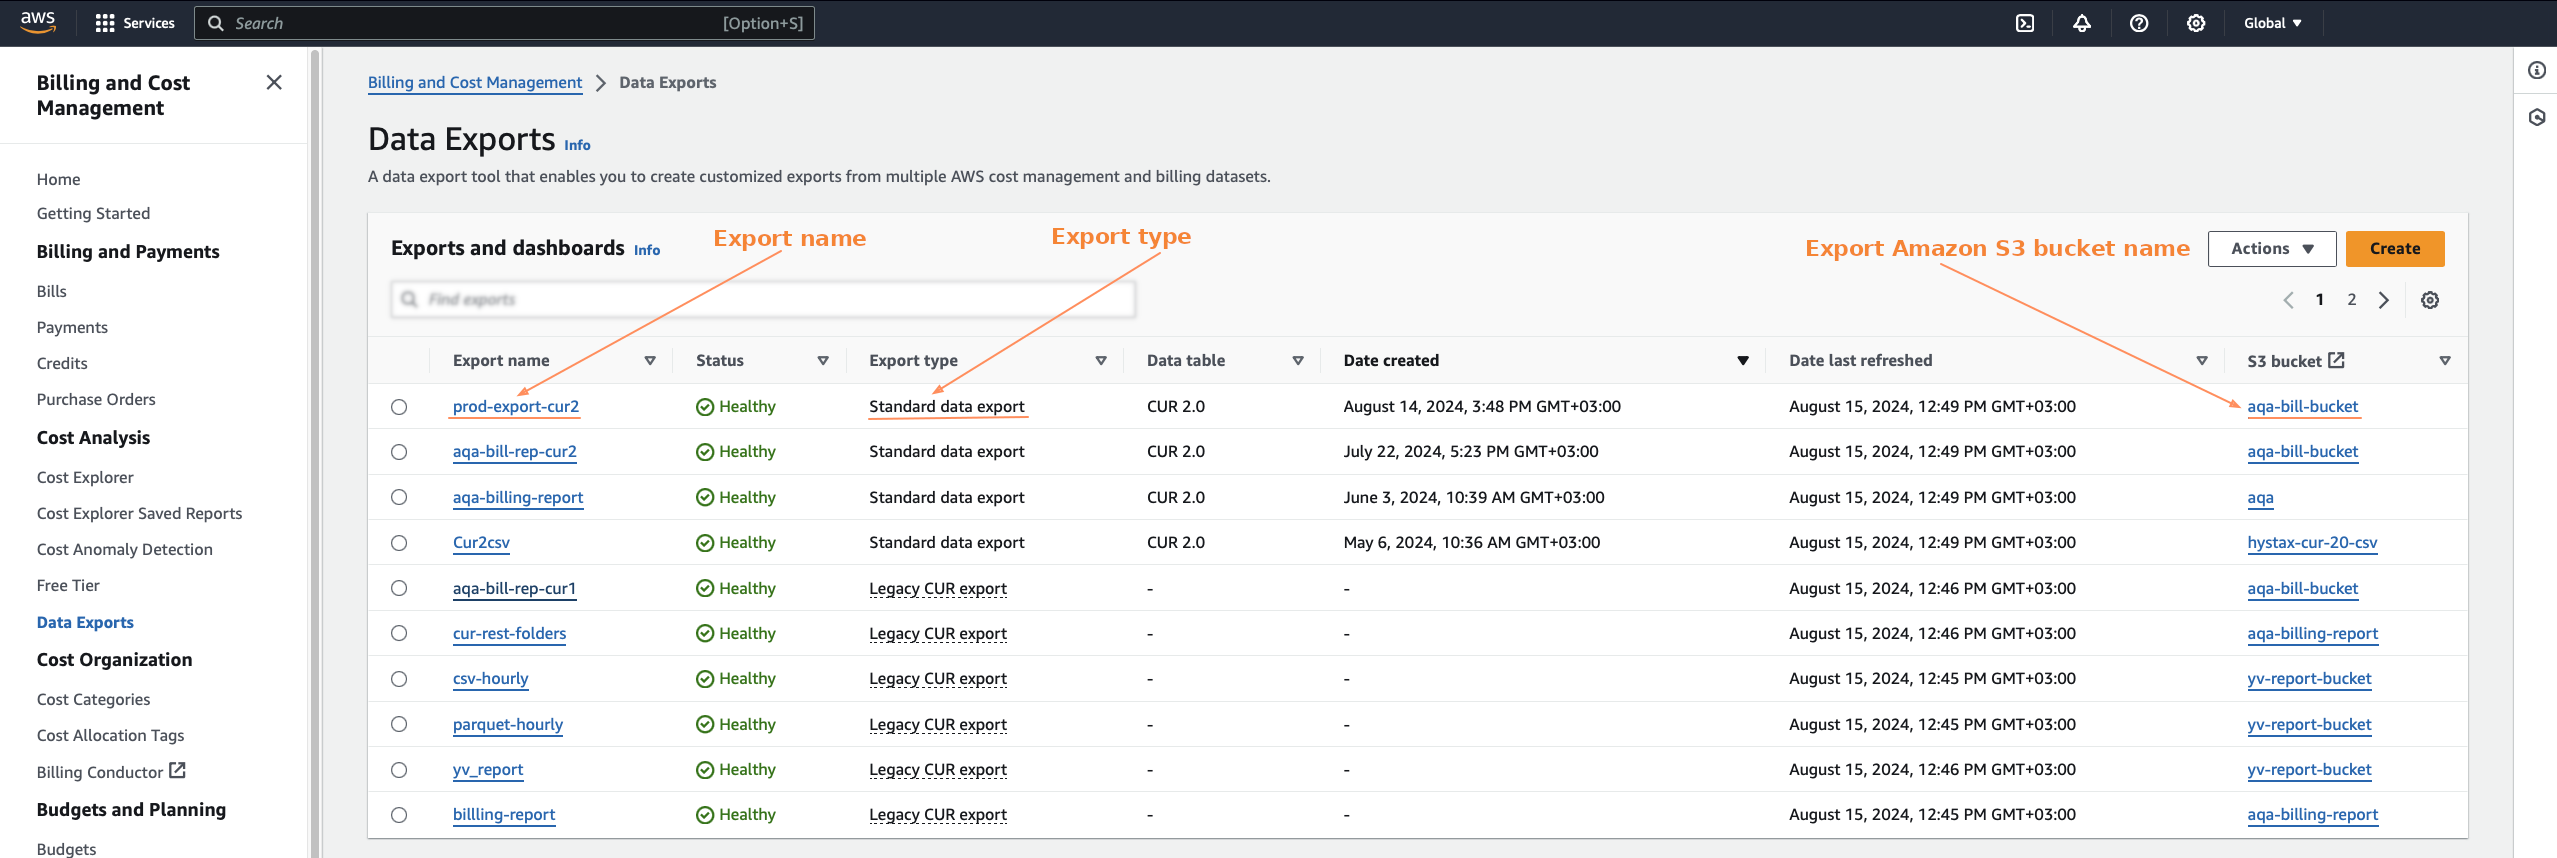
Task: Click the AWS top search box
Action: point(505,23)
